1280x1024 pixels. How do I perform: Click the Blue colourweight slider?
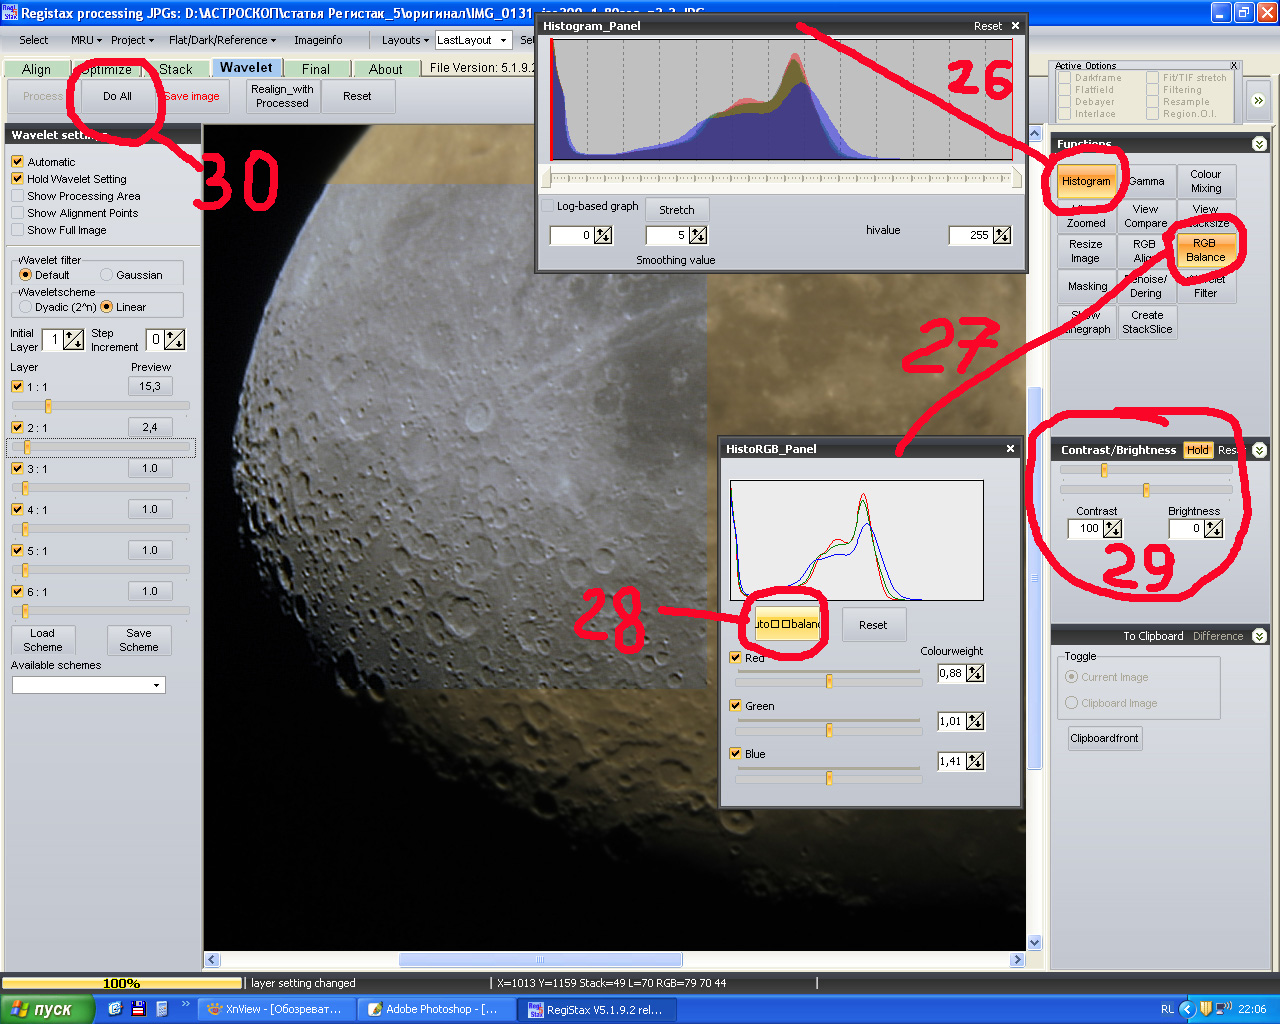[828, 777]
